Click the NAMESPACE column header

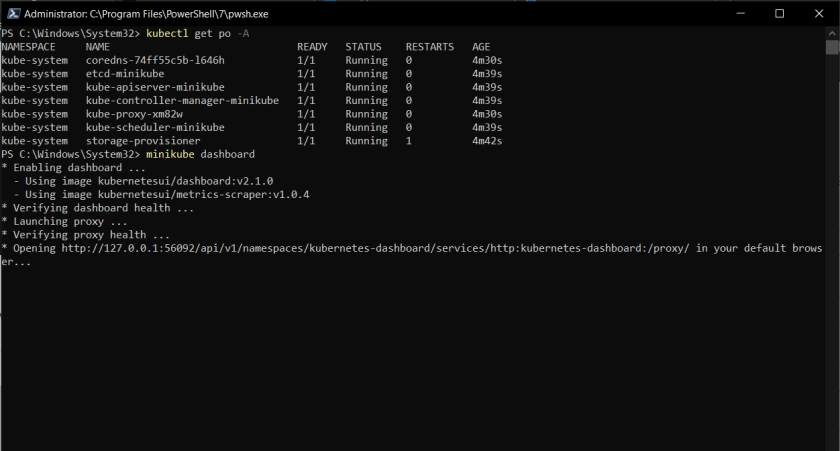[30, 47]
